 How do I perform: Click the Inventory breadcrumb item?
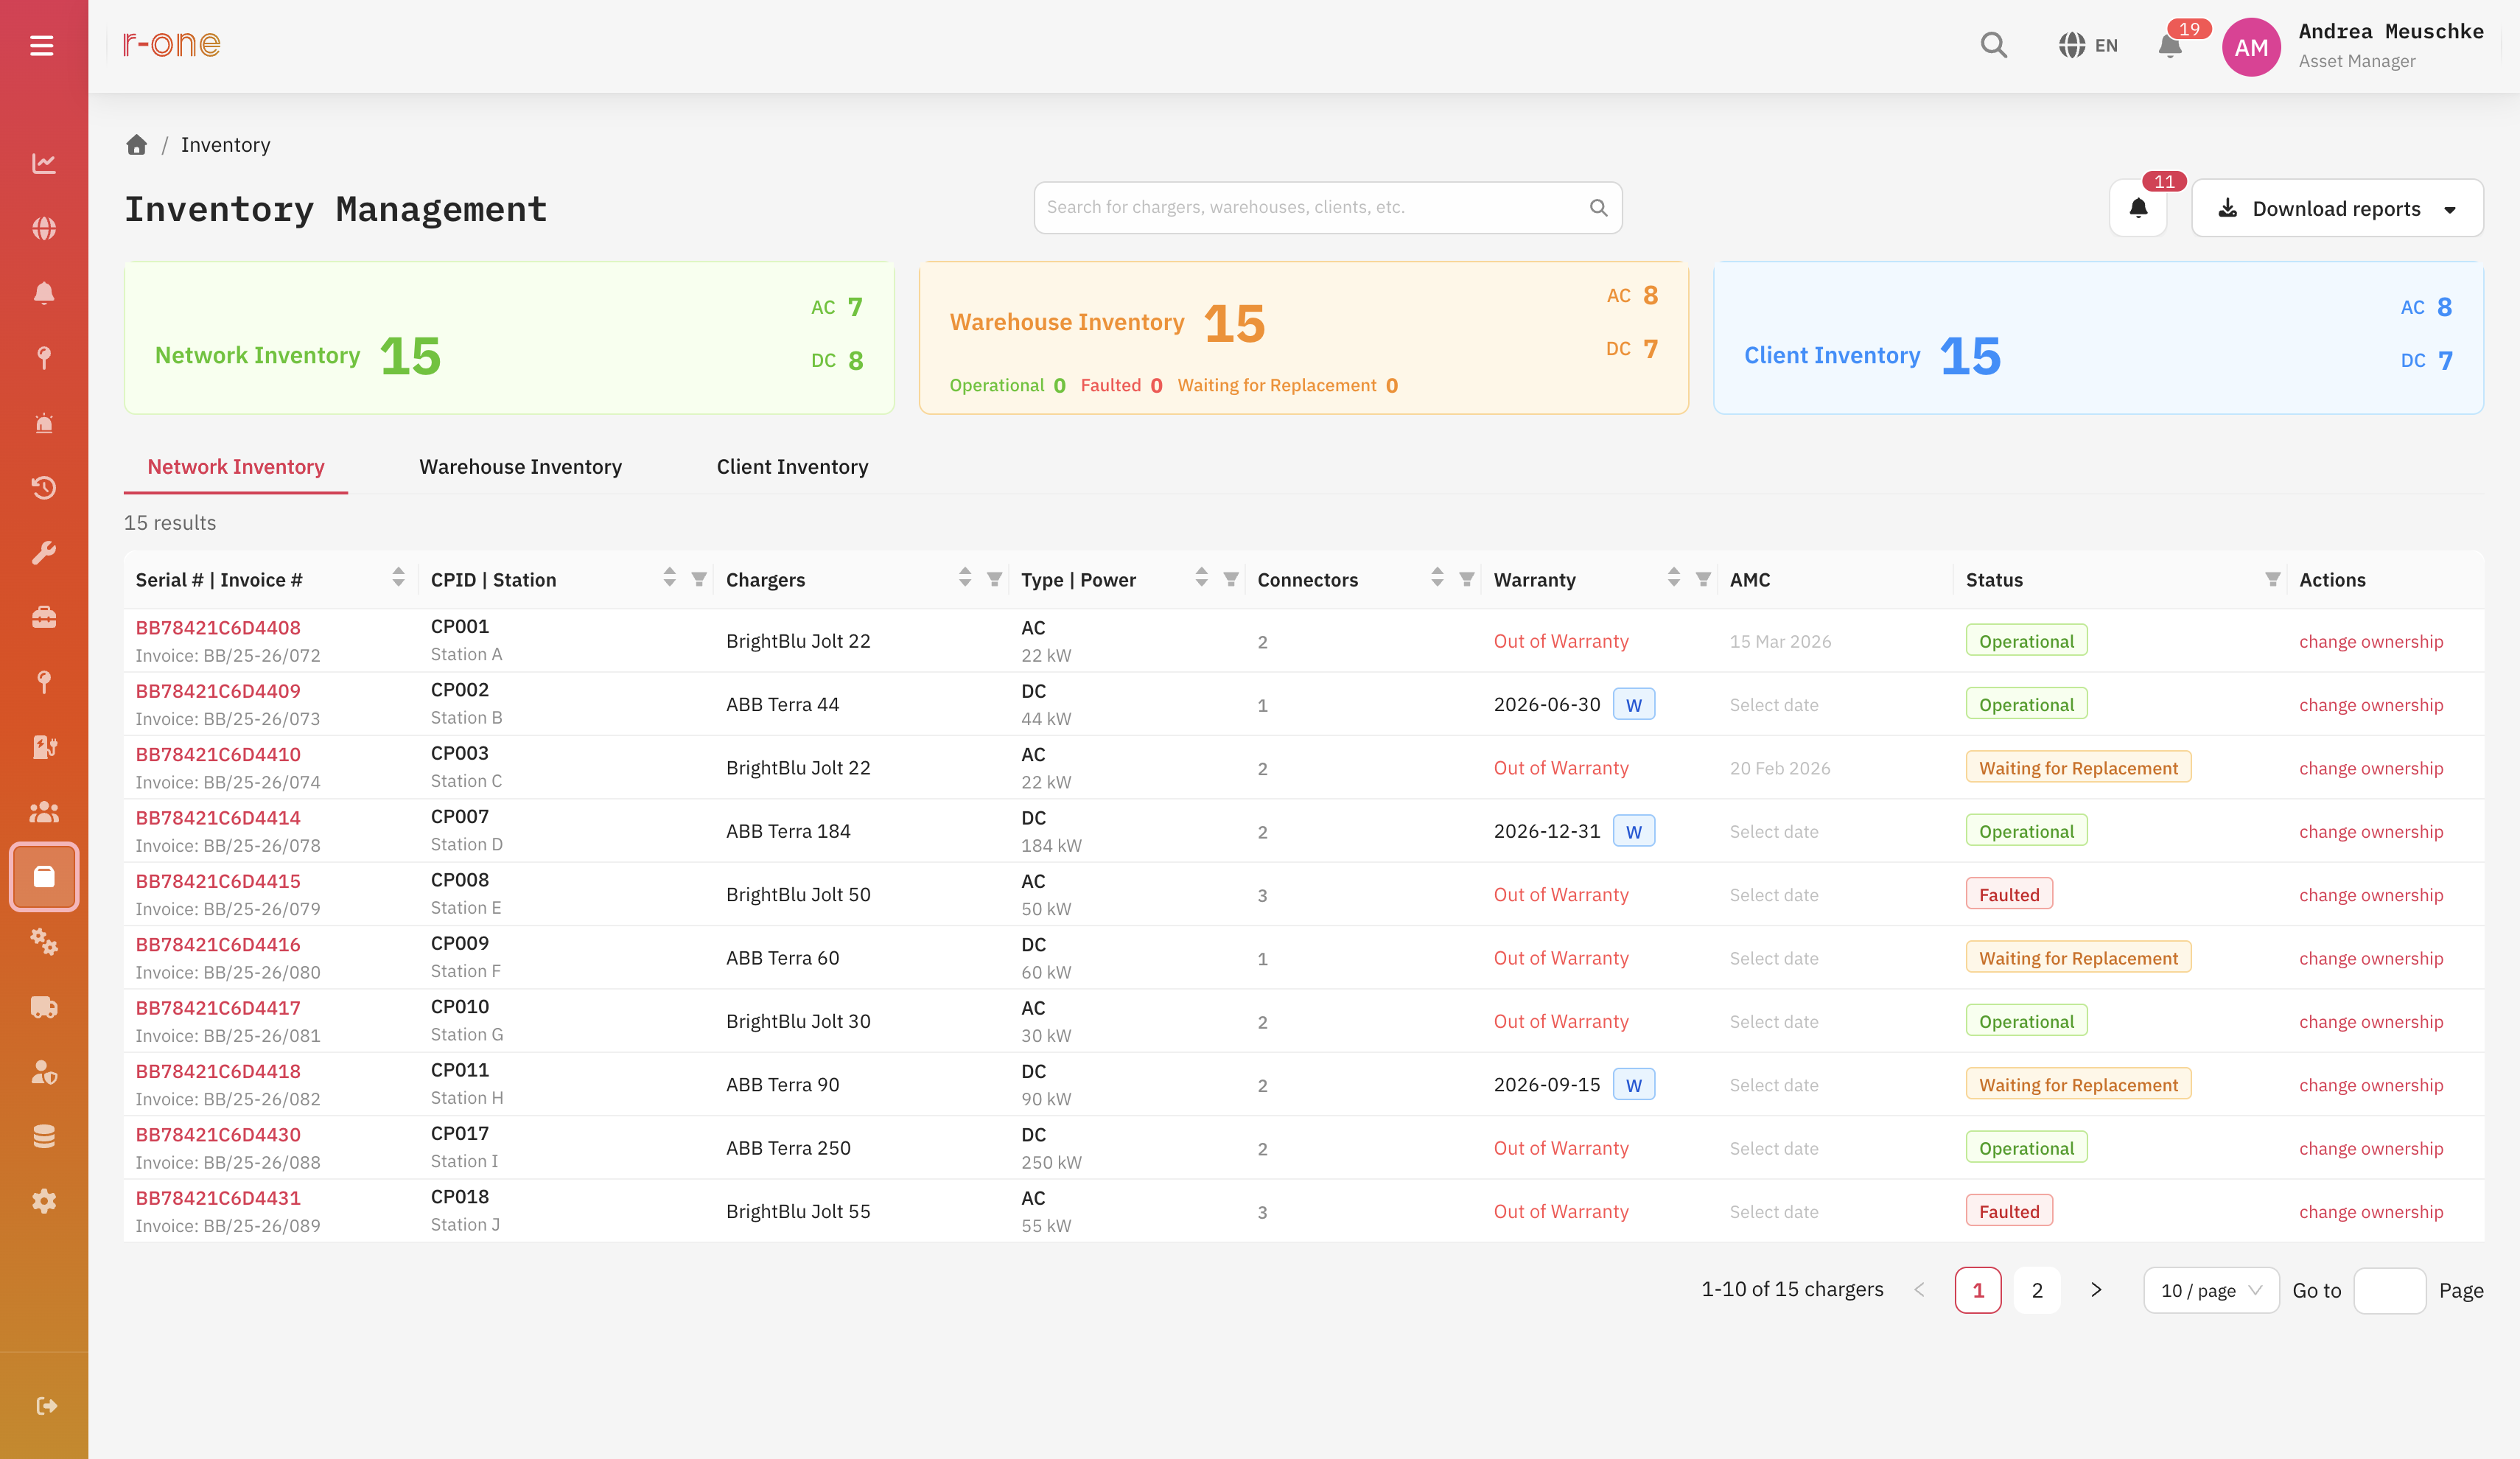[225, 145]
